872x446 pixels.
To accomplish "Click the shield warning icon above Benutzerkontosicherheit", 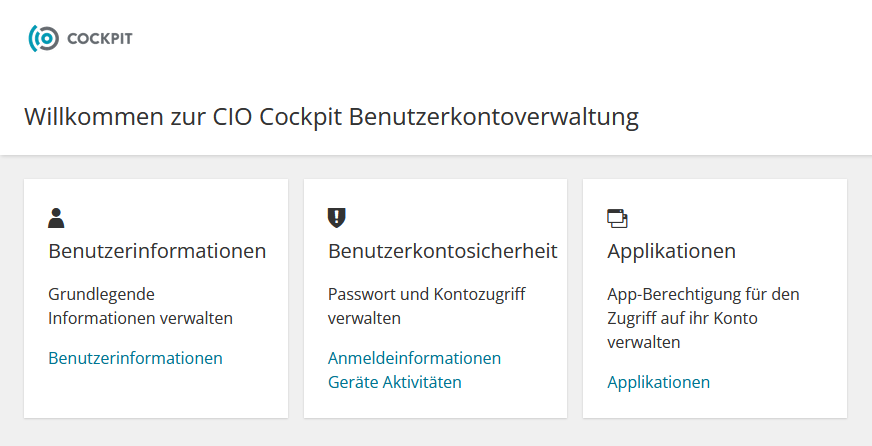I will [336, 218].
